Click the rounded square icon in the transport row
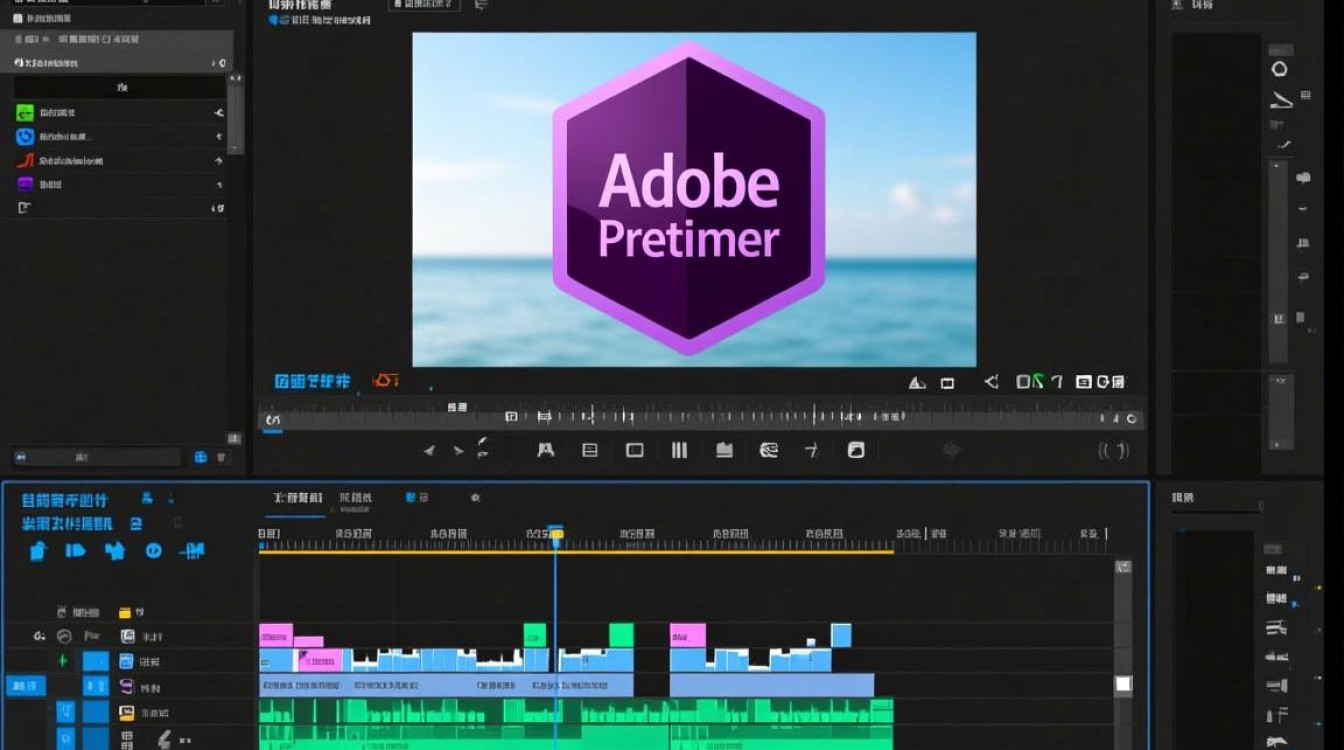The image size is (1344, 750). 856,450
